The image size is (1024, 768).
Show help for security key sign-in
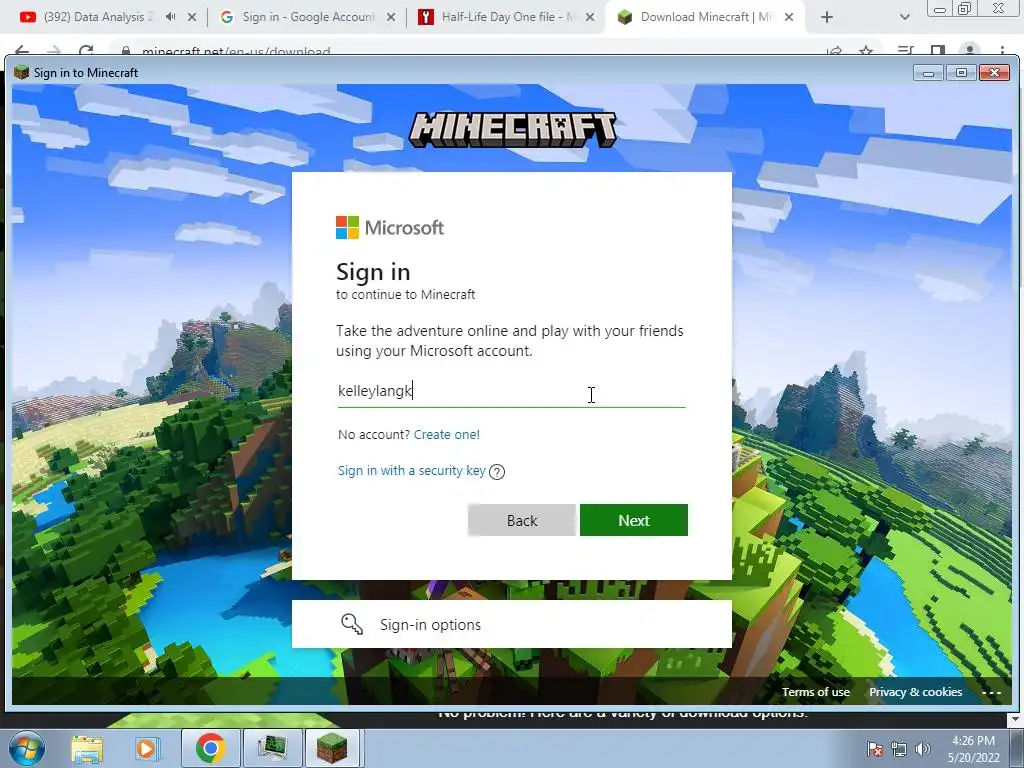coord(497,472)
